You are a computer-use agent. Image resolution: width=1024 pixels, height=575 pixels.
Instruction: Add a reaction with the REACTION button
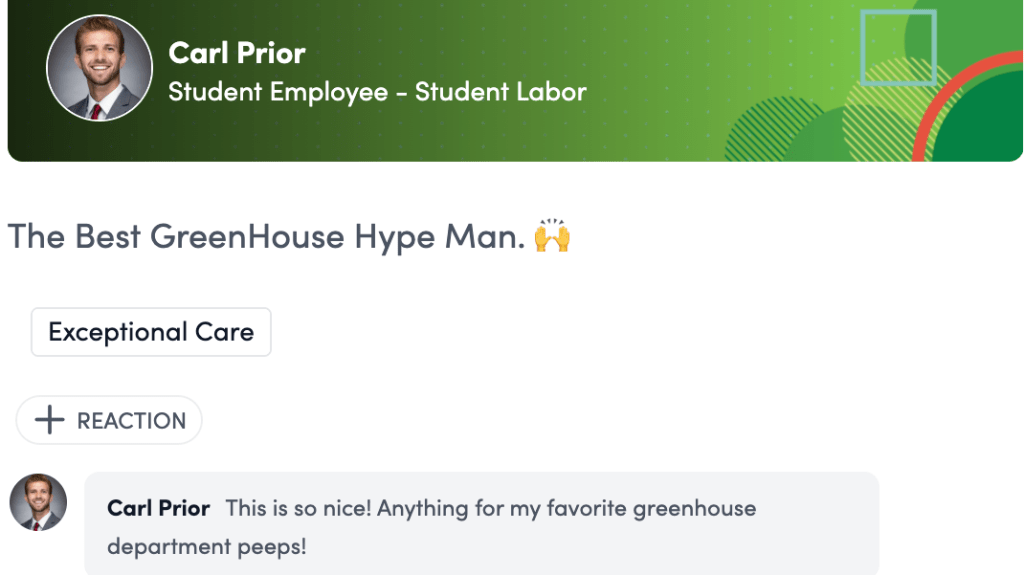click(x=109, y=420)
